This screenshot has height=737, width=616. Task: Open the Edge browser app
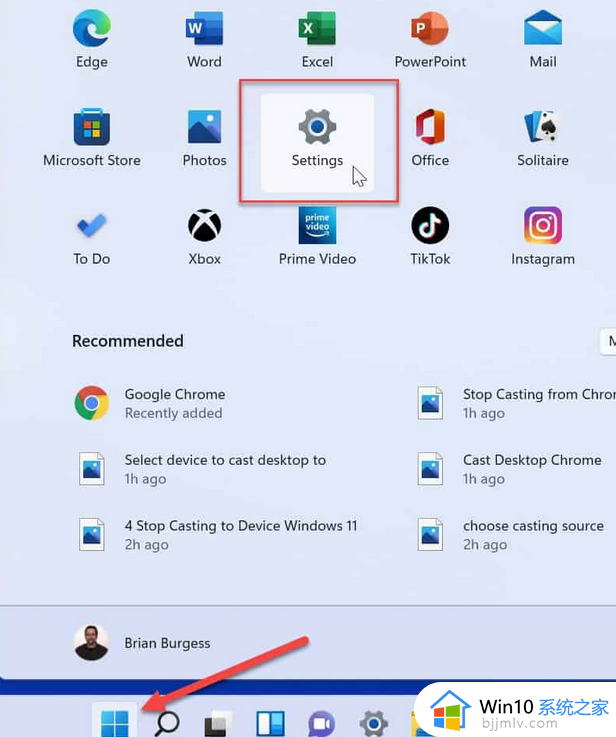pos(92,40)
